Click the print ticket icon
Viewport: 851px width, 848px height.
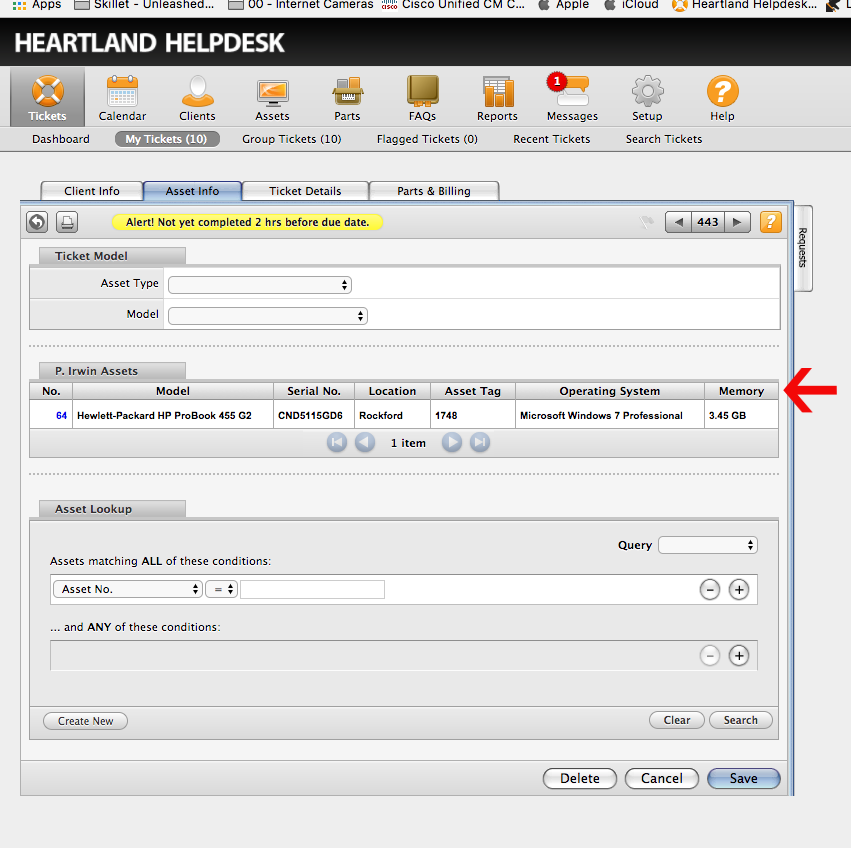[x=67, y=222]
